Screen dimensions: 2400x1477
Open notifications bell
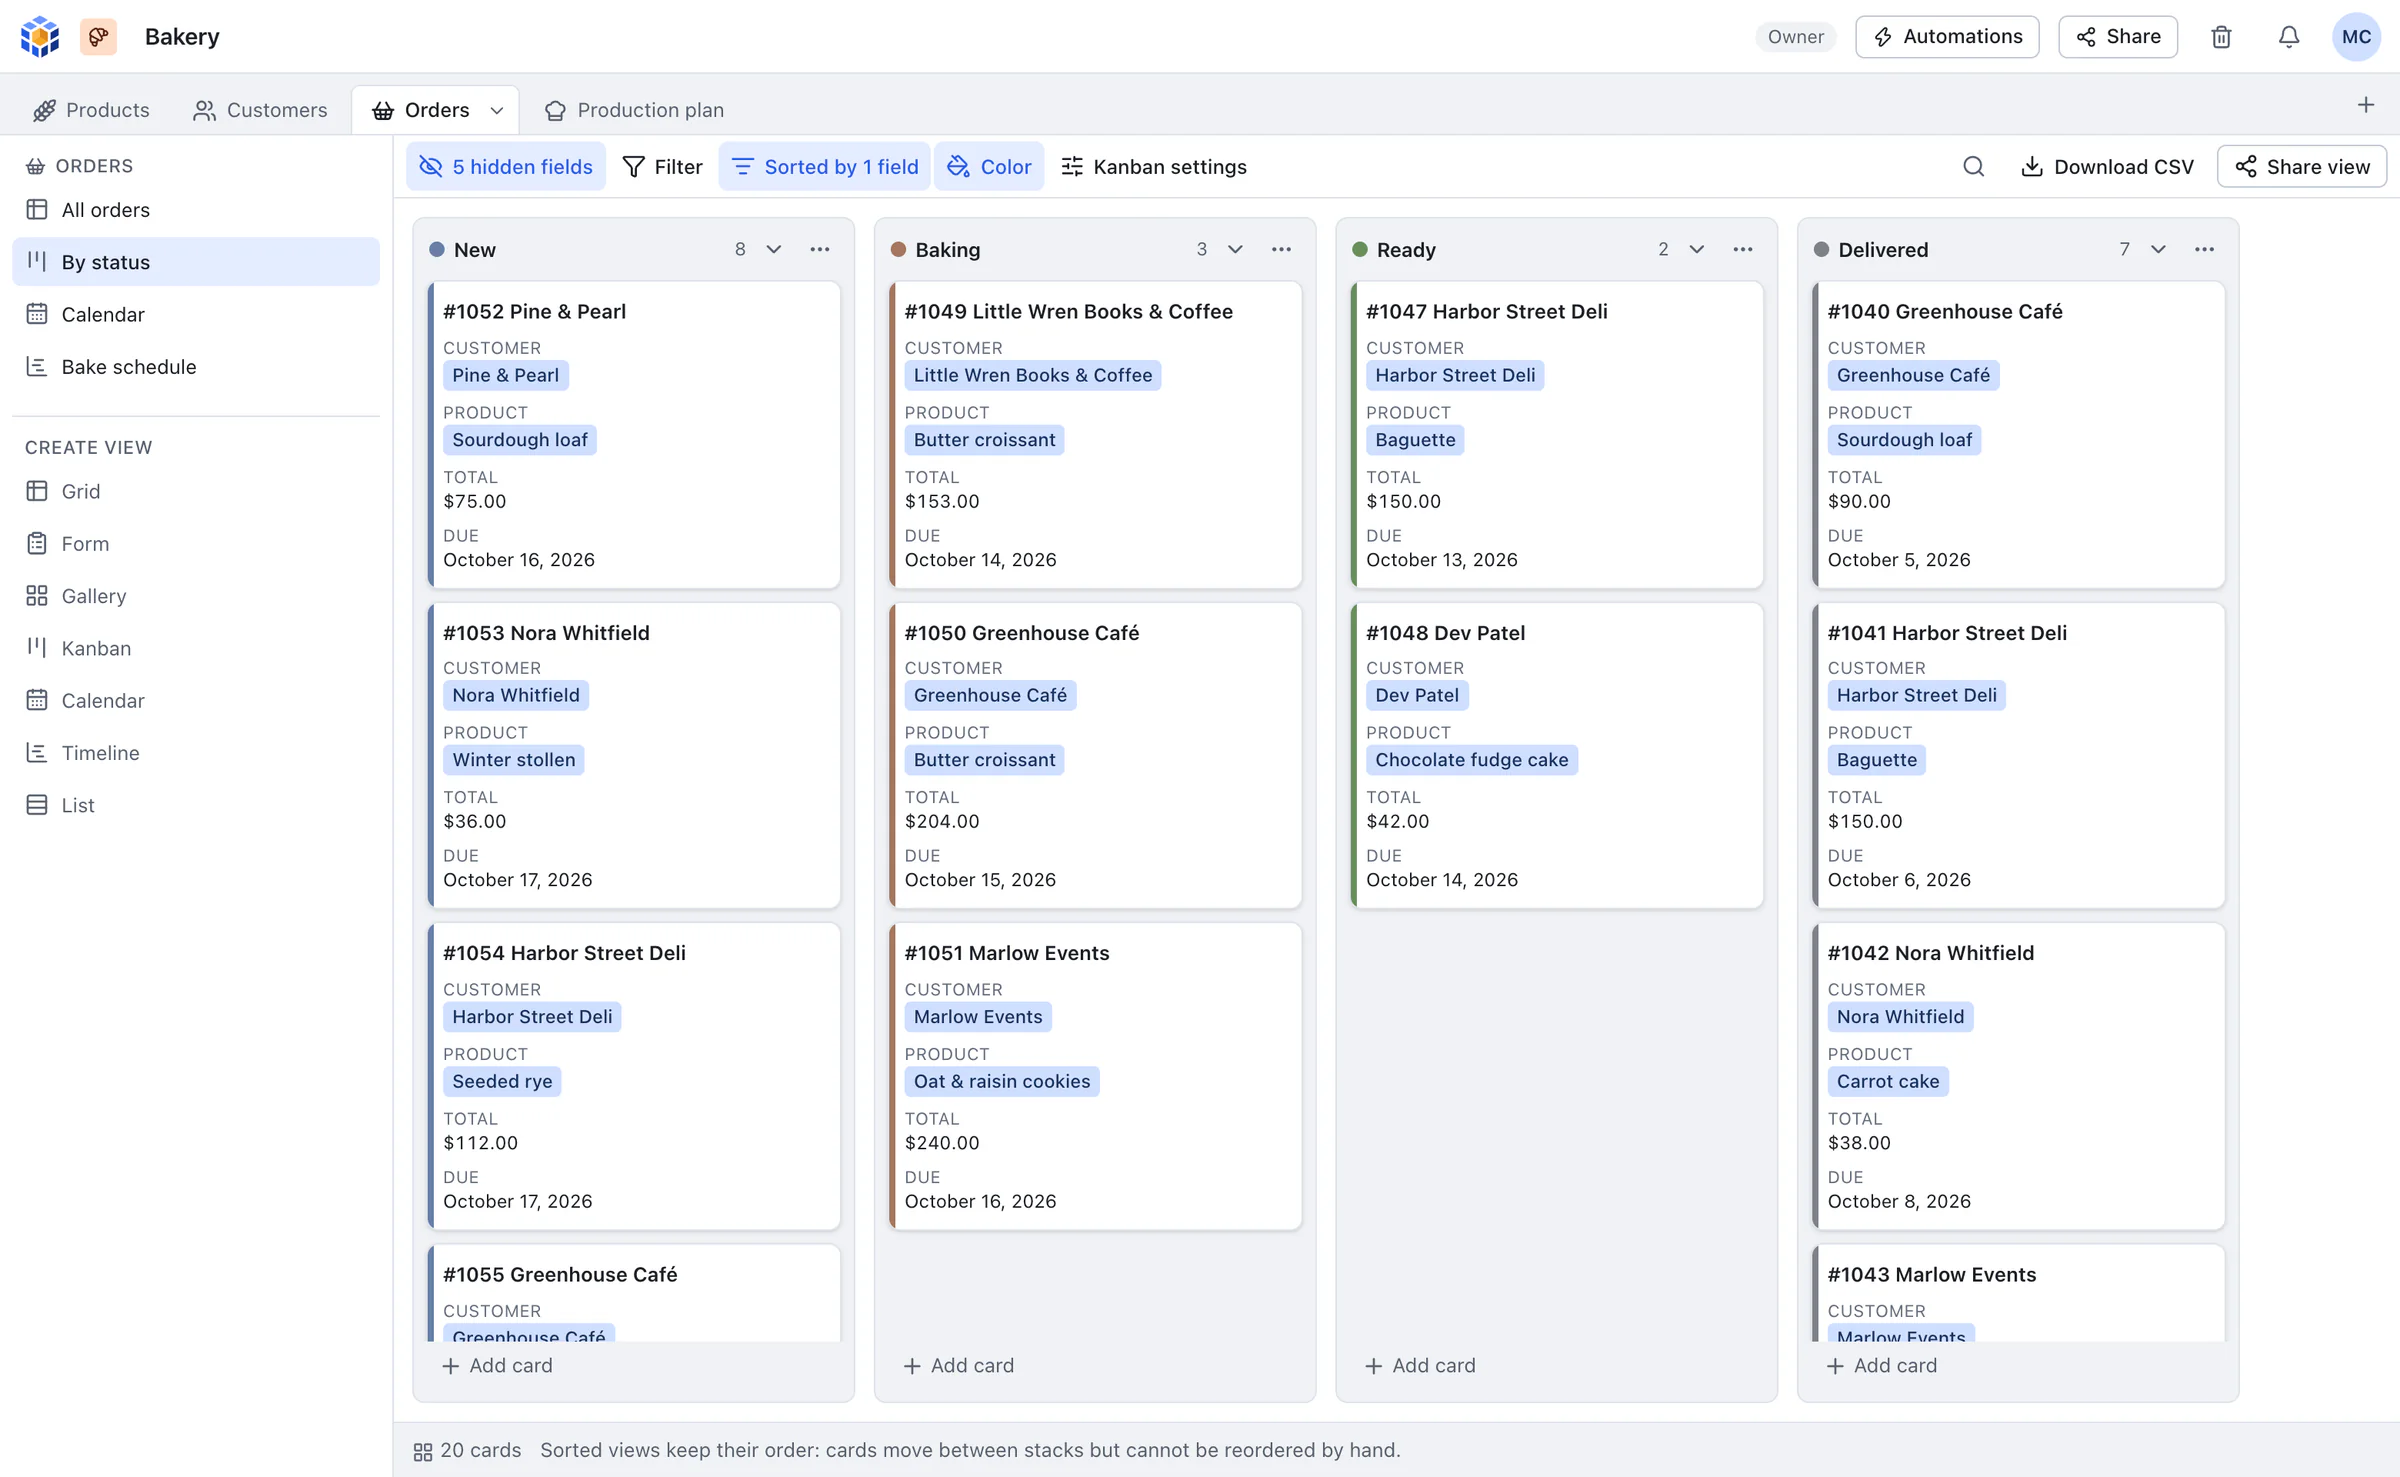[2289, 37]
